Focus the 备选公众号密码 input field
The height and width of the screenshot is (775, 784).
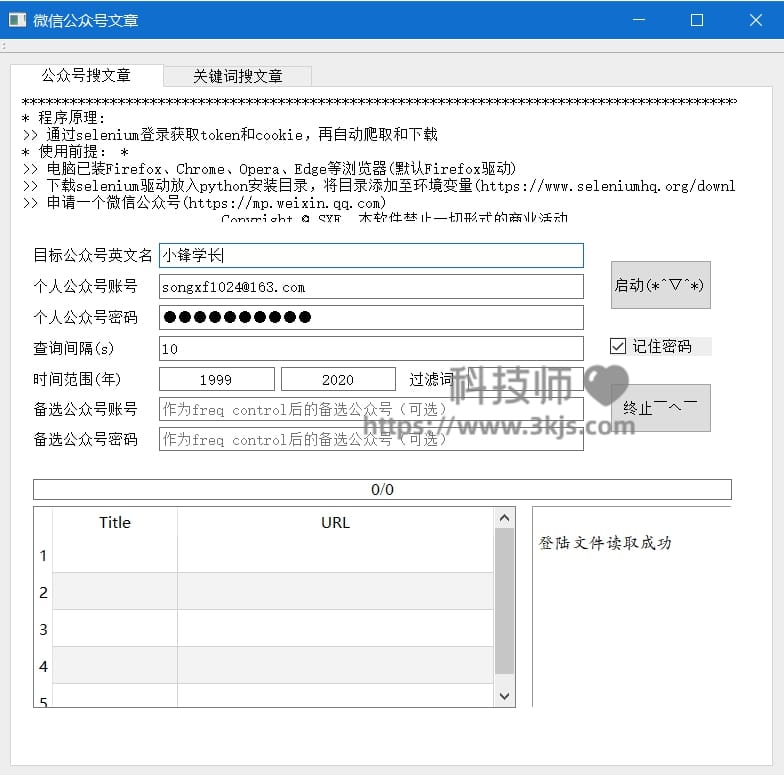371,439
